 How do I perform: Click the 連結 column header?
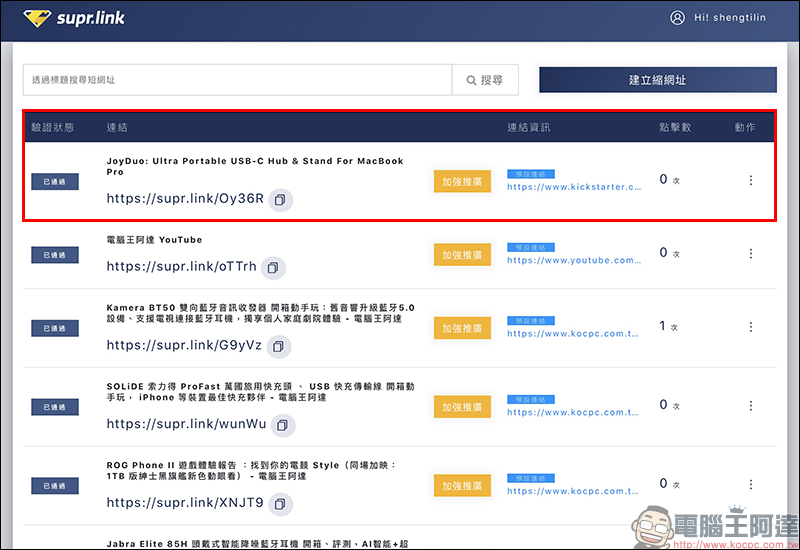[117, 128]
